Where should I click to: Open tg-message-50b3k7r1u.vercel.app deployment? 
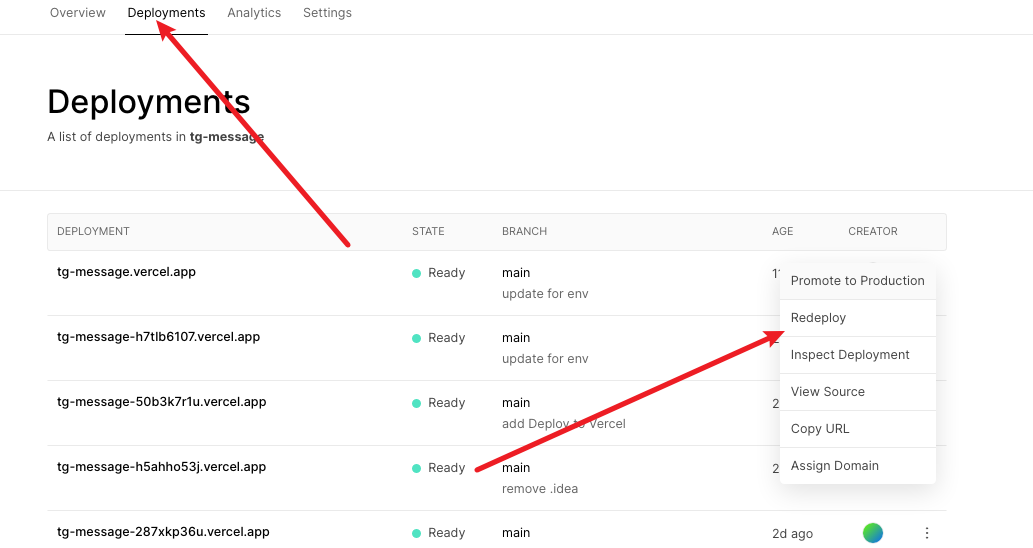tap(161, 402)
